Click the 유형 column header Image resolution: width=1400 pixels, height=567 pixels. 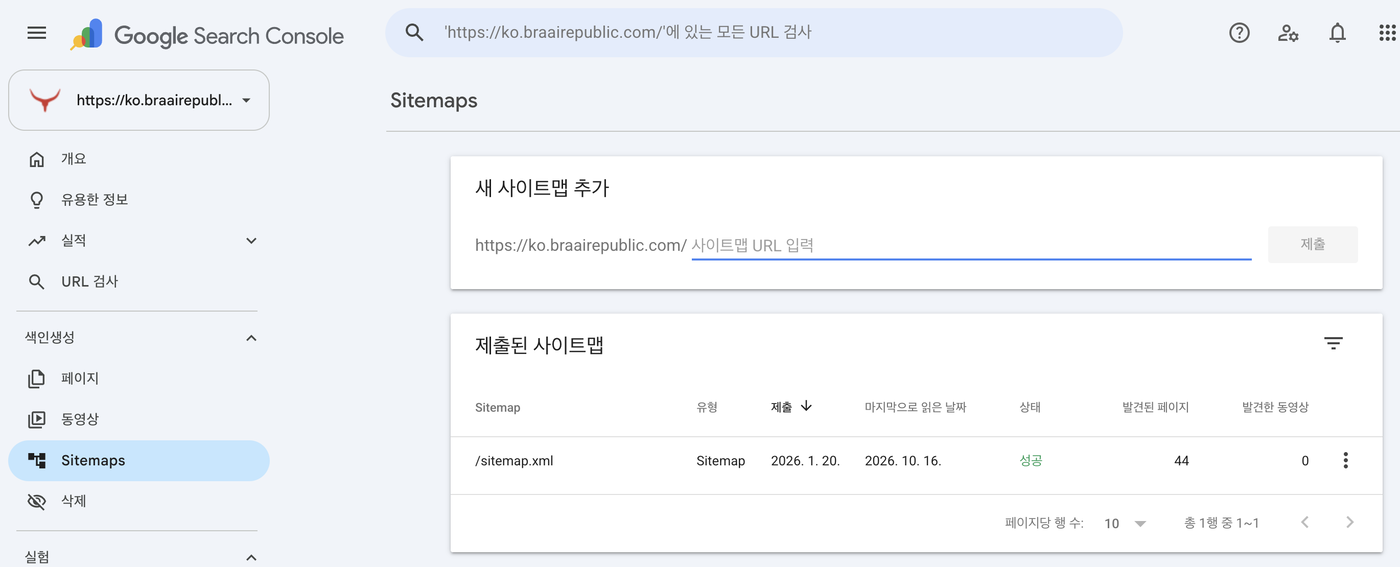pyautogui.click(x=707, y=407)
